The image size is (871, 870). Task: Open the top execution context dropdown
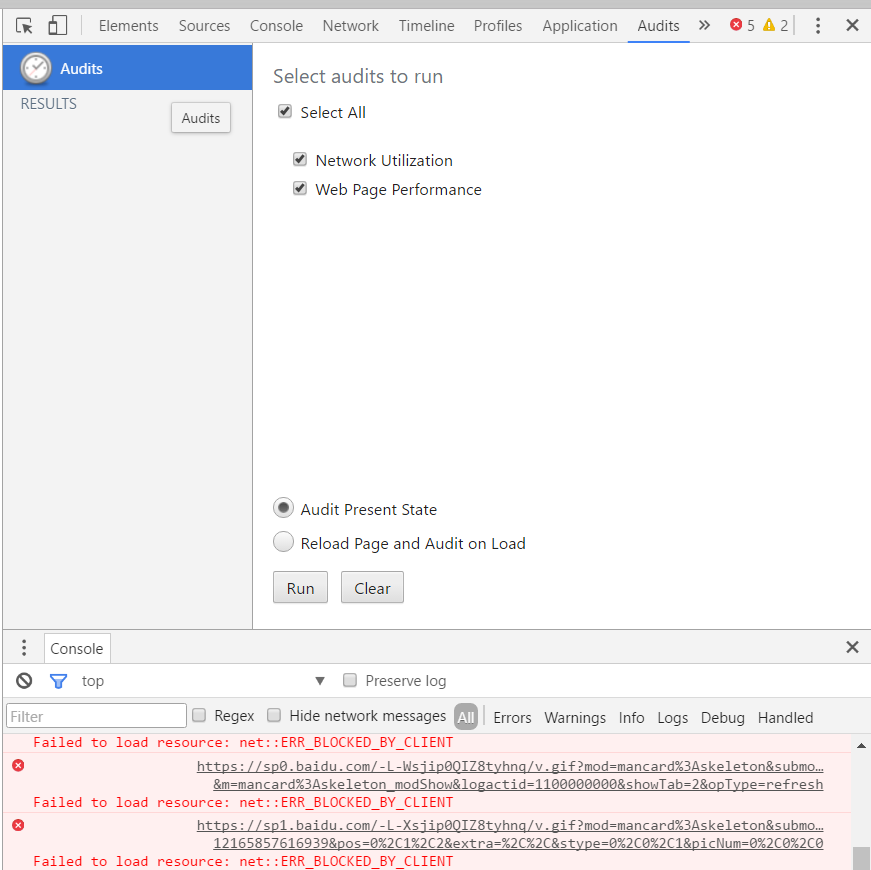(203, 681)
